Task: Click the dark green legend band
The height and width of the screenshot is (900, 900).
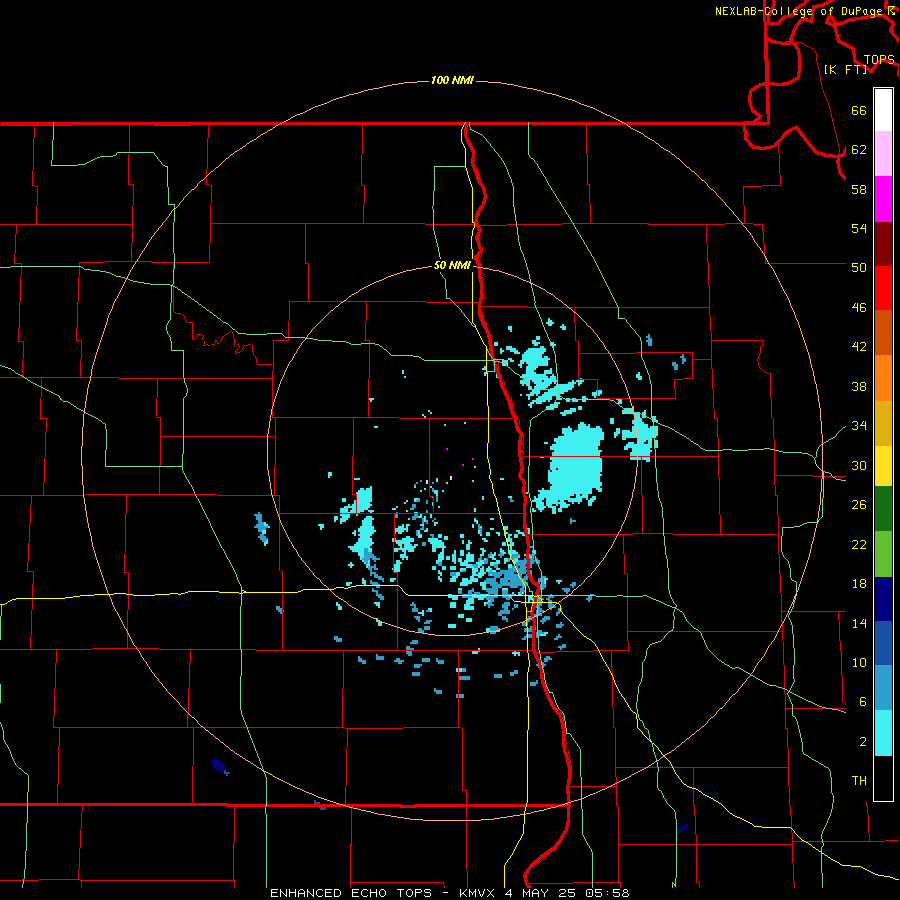Action: point(883,509)
